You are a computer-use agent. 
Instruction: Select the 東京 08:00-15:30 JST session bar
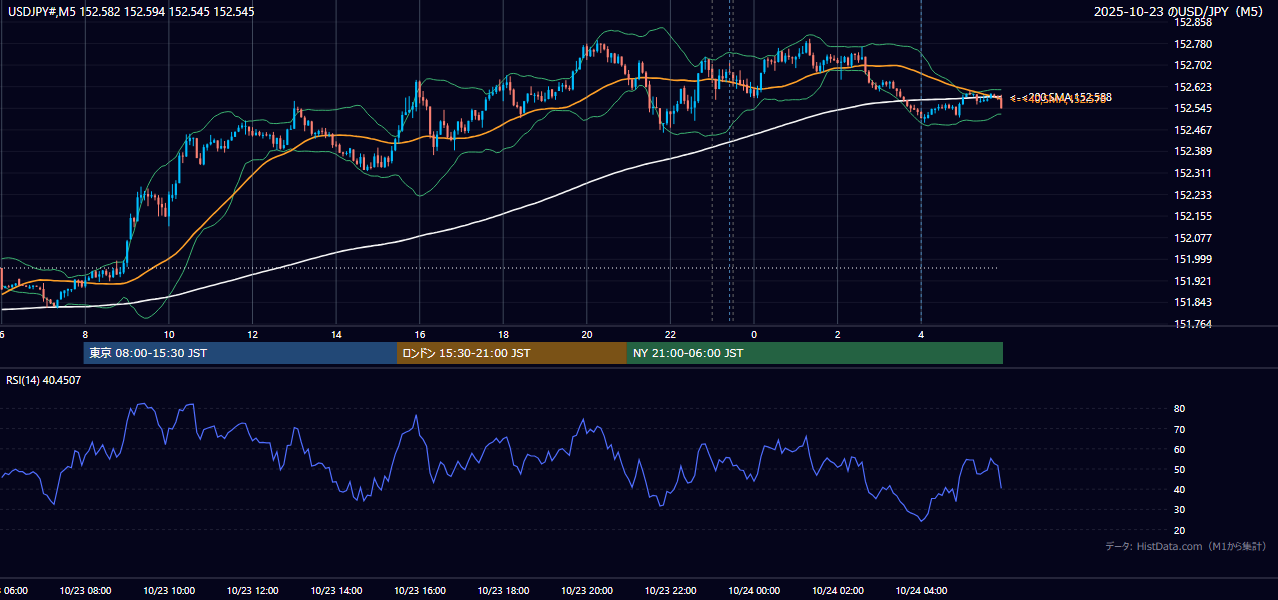(x=240, y=353)
